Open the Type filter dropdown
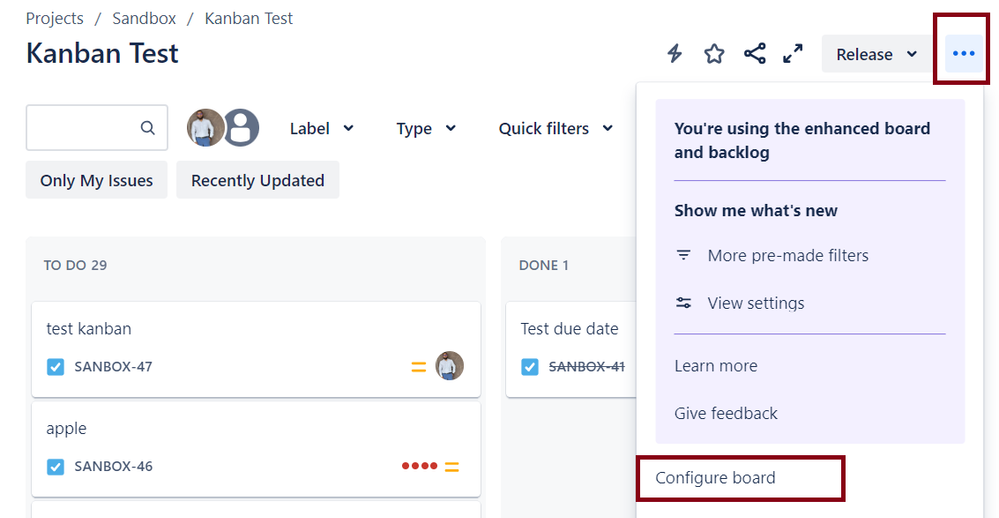 coord(426,128)
